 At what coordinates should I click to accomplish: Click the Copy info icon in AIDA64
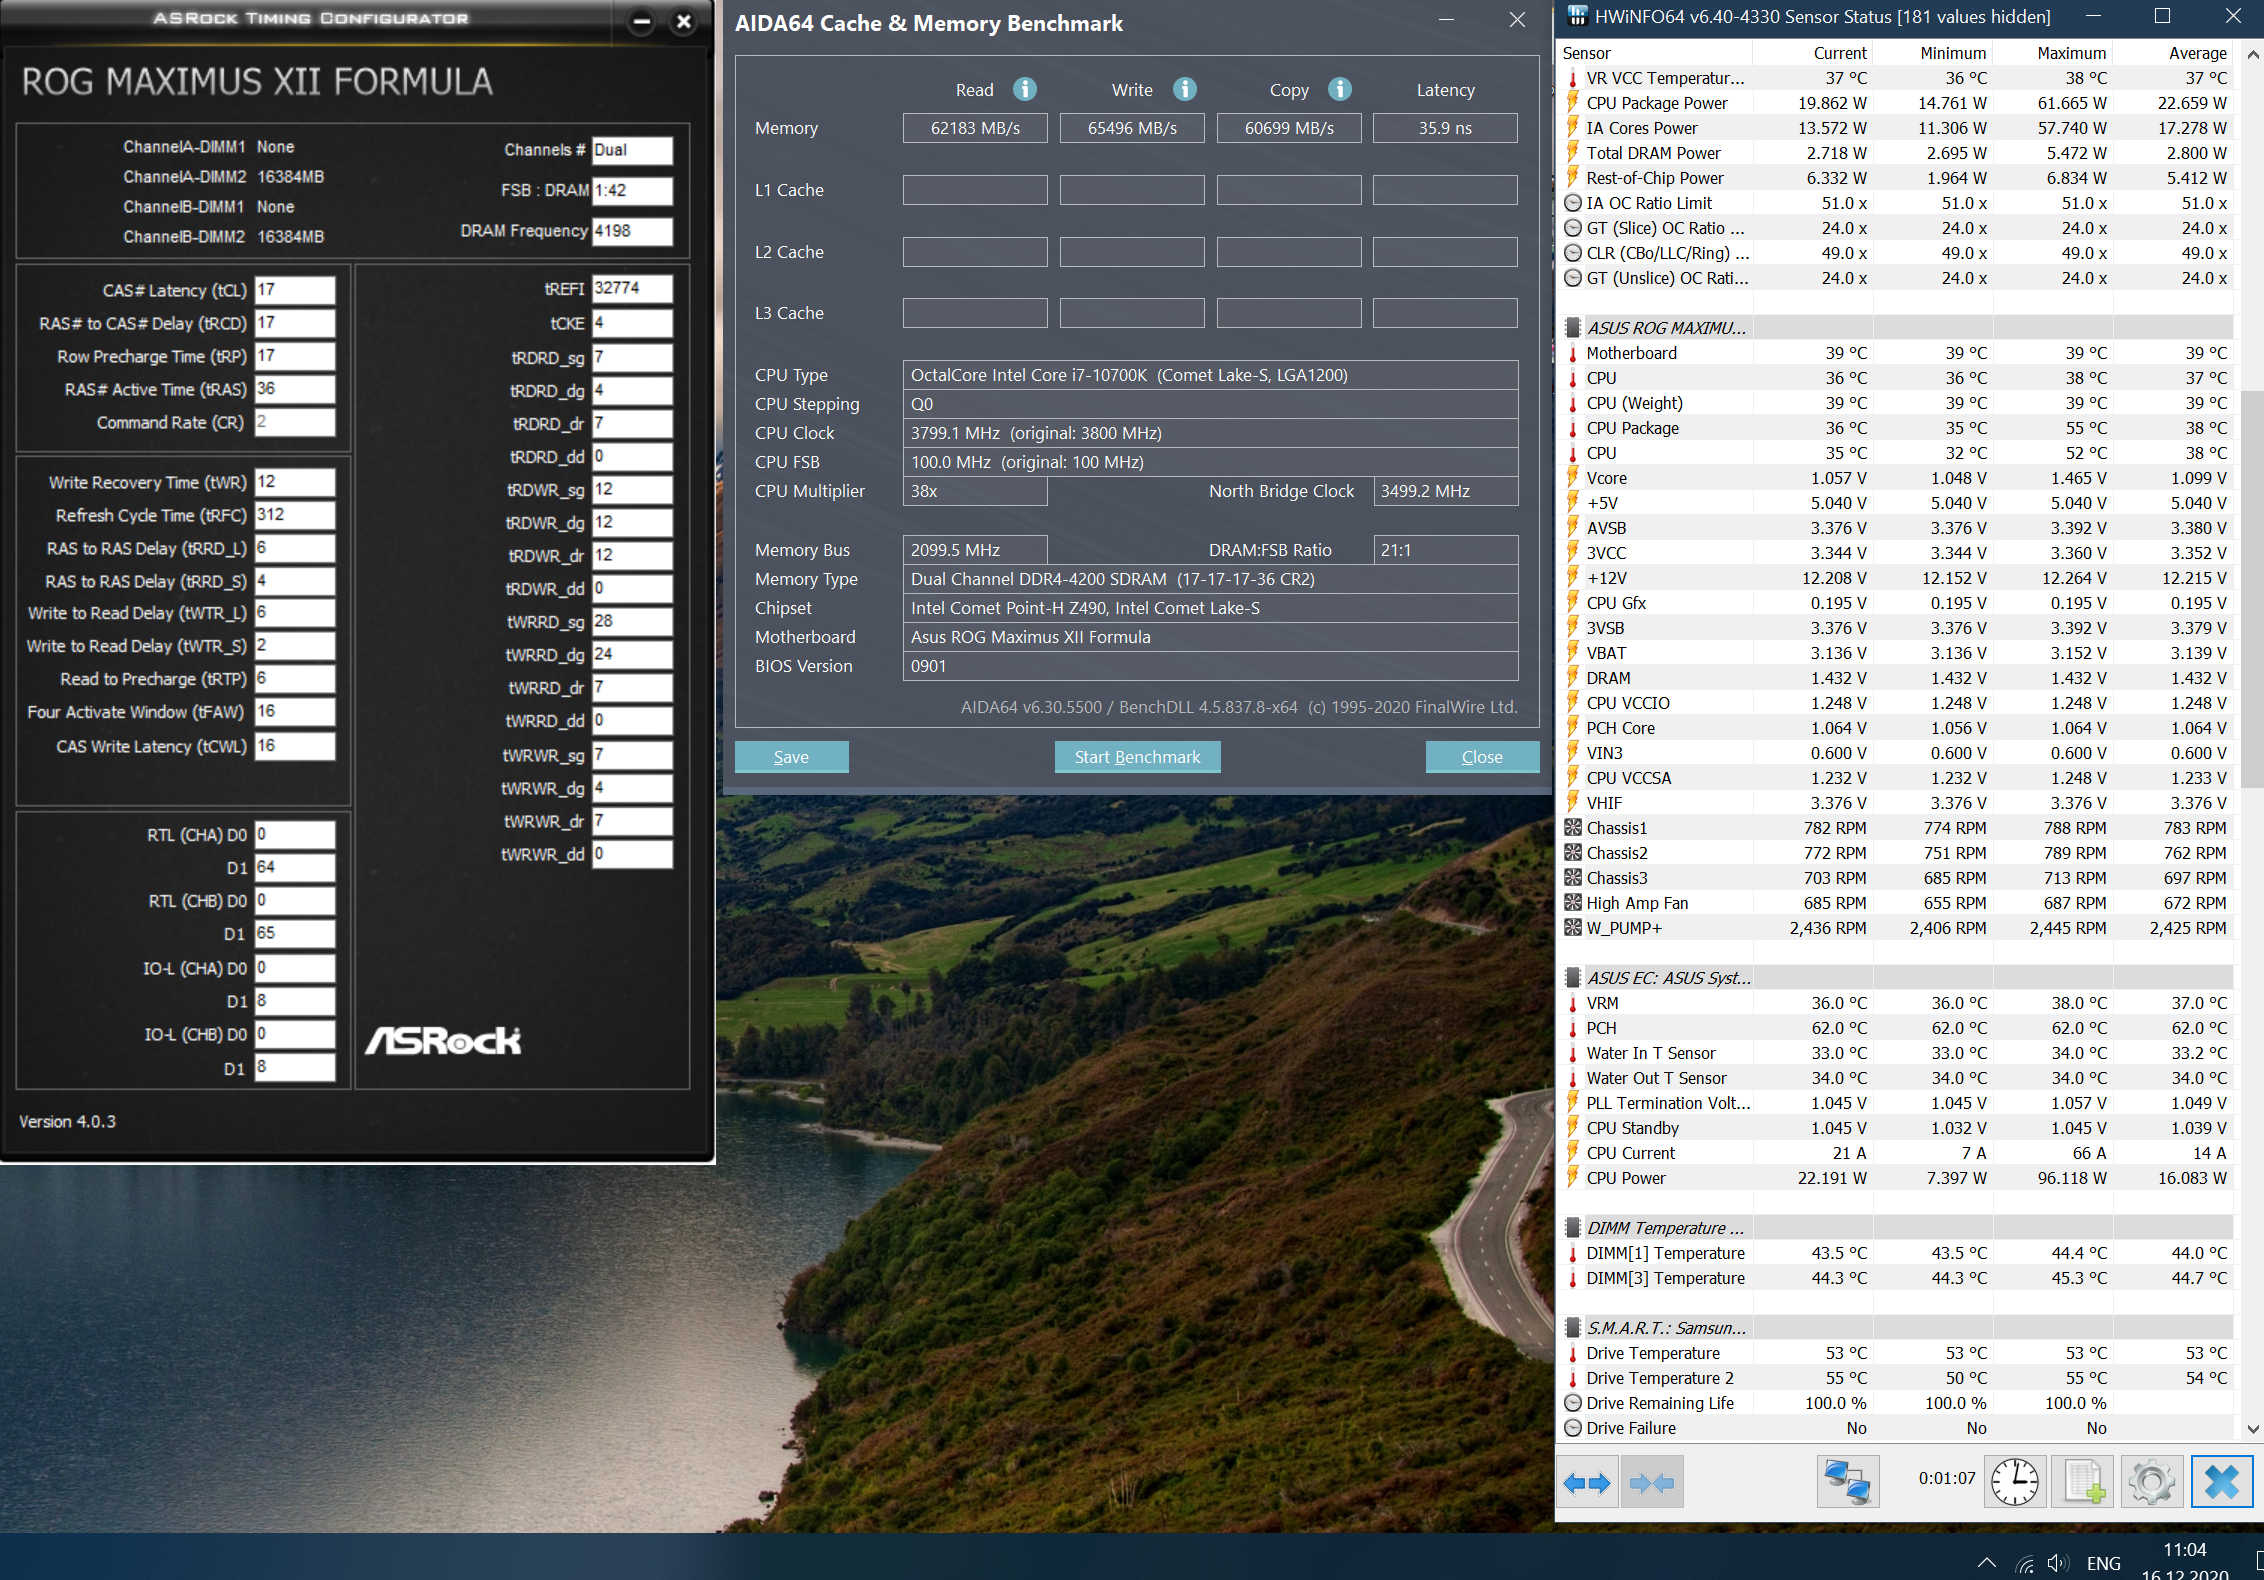pyautogui.click(x=1340, y=90)
